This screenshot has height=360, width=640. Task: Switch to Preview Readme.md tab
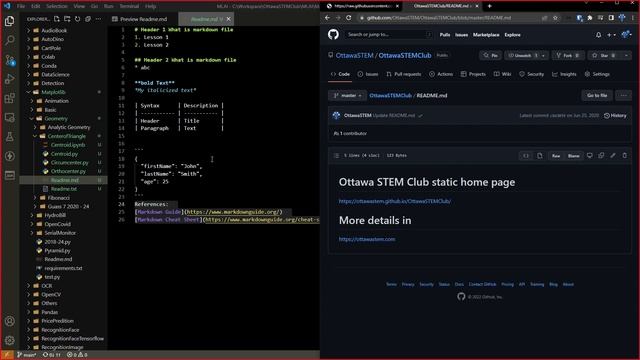point(143,19)
